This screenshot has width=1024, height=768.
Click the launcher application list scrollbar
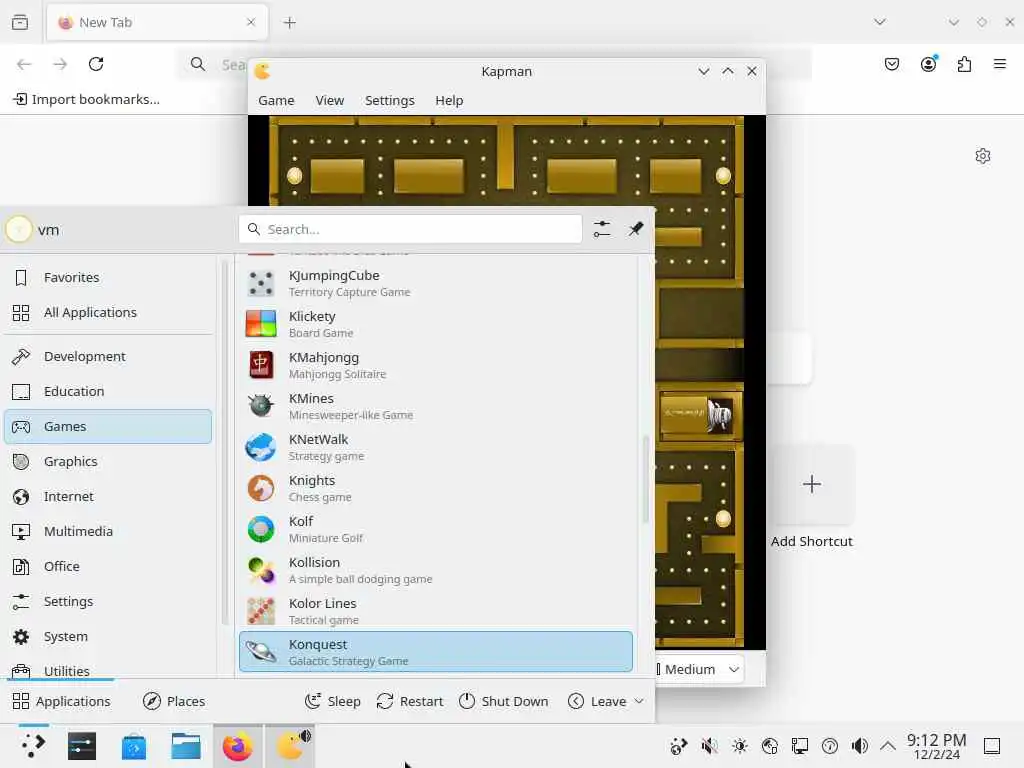[x=646, y=479]
